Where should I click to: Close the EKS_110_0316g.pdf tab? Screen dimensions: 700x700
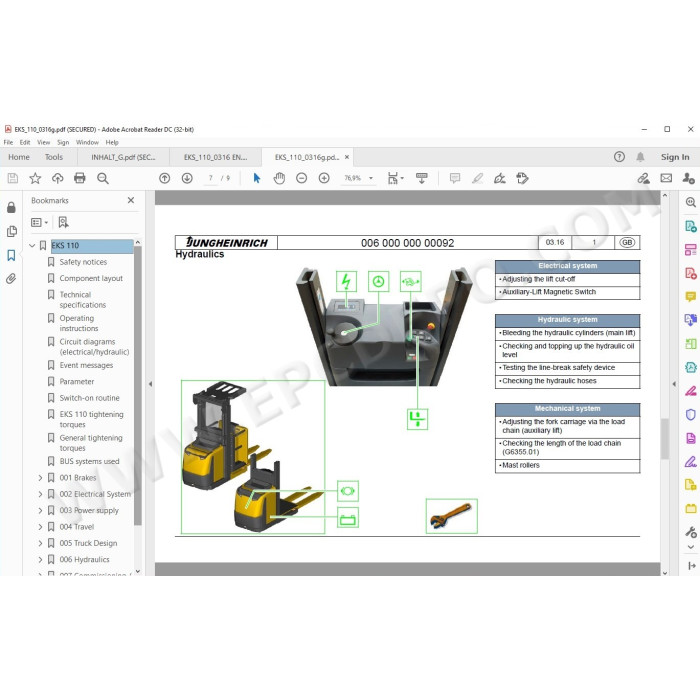[x=346, y=157]
